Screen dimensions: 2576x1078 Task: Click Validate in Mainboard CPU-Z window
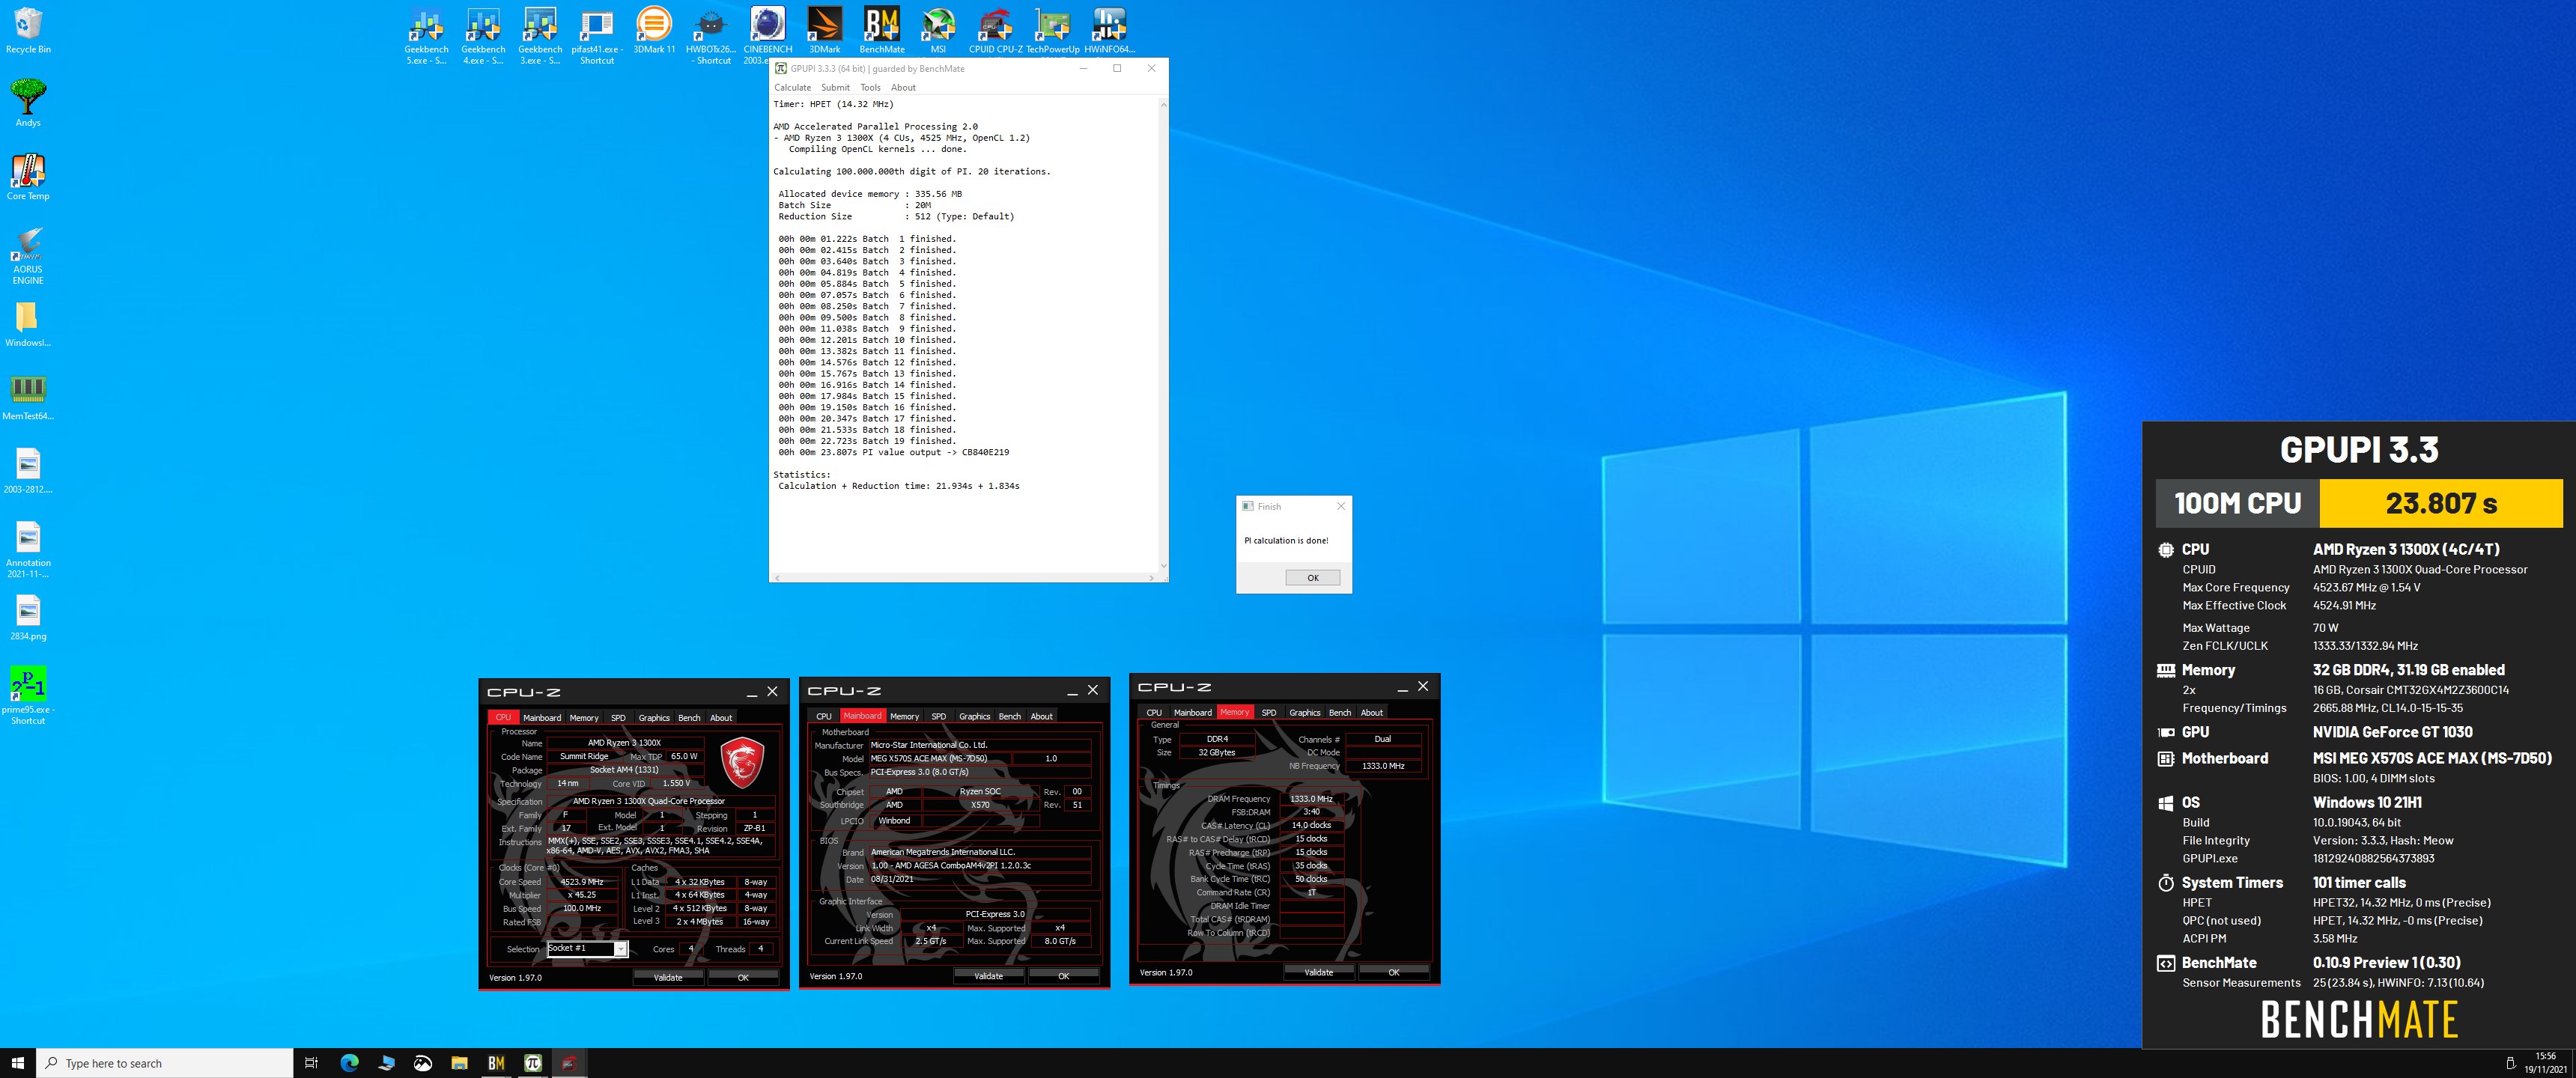(x=988, y=976)
